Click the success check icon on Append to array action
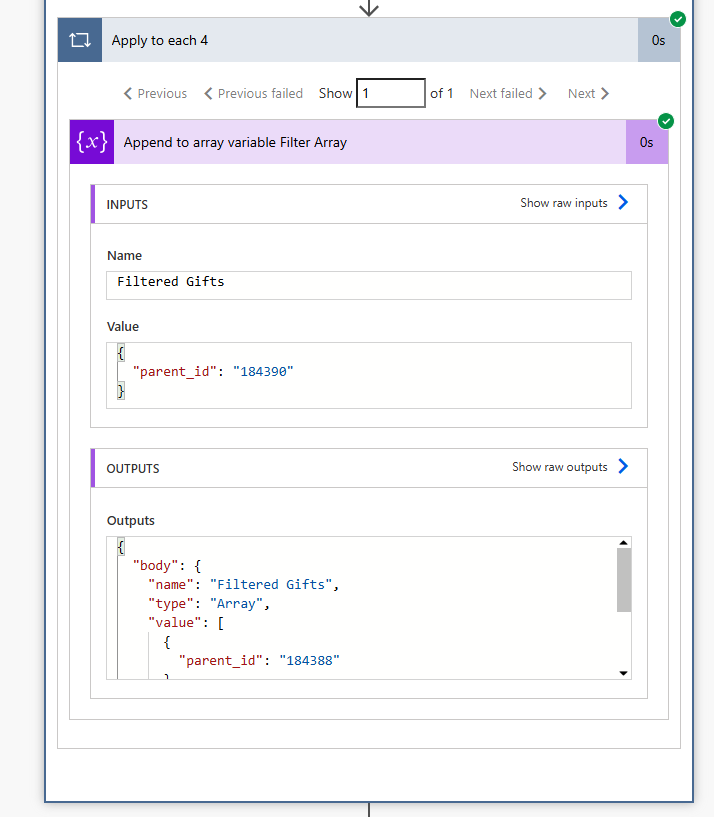The image size is (714, 817). 666,121
